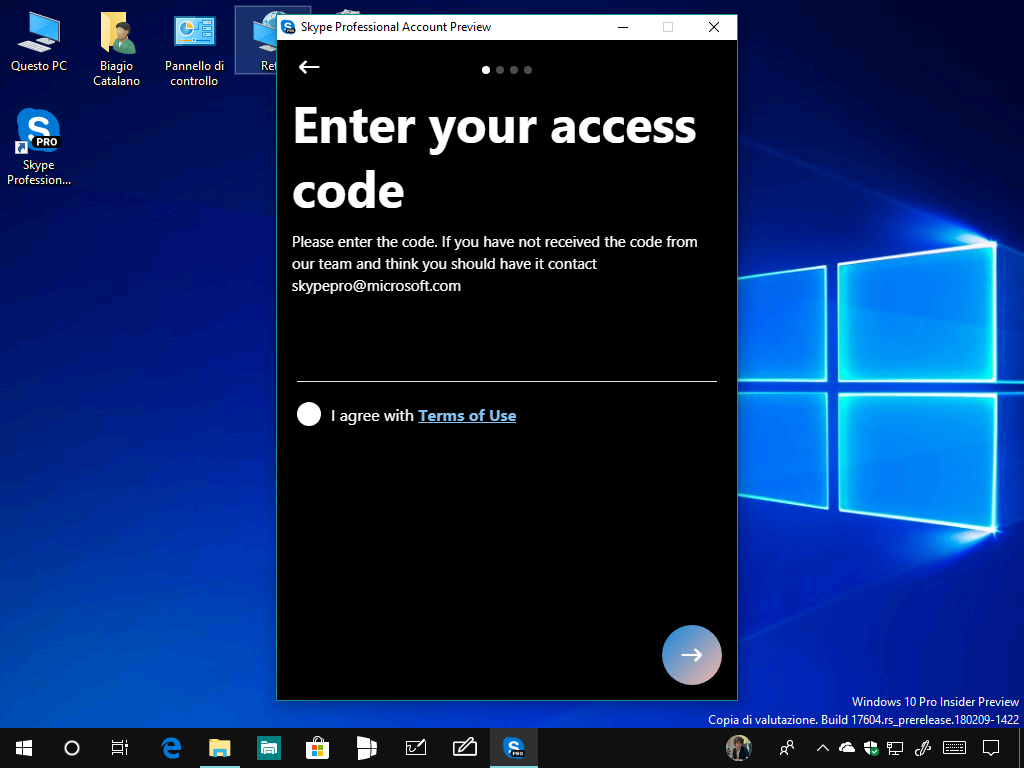The image size is (1024, 768).
Task: Open the People button on taskbar
Action: (787, 748)
